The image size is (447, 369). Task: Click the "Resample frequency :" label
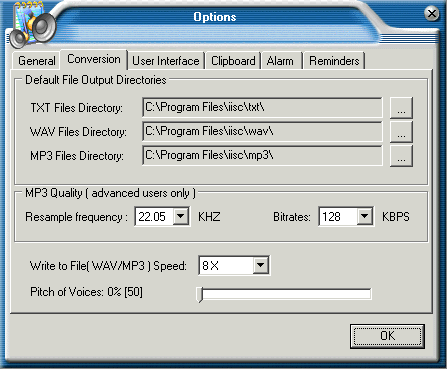(x=77, y=217)
